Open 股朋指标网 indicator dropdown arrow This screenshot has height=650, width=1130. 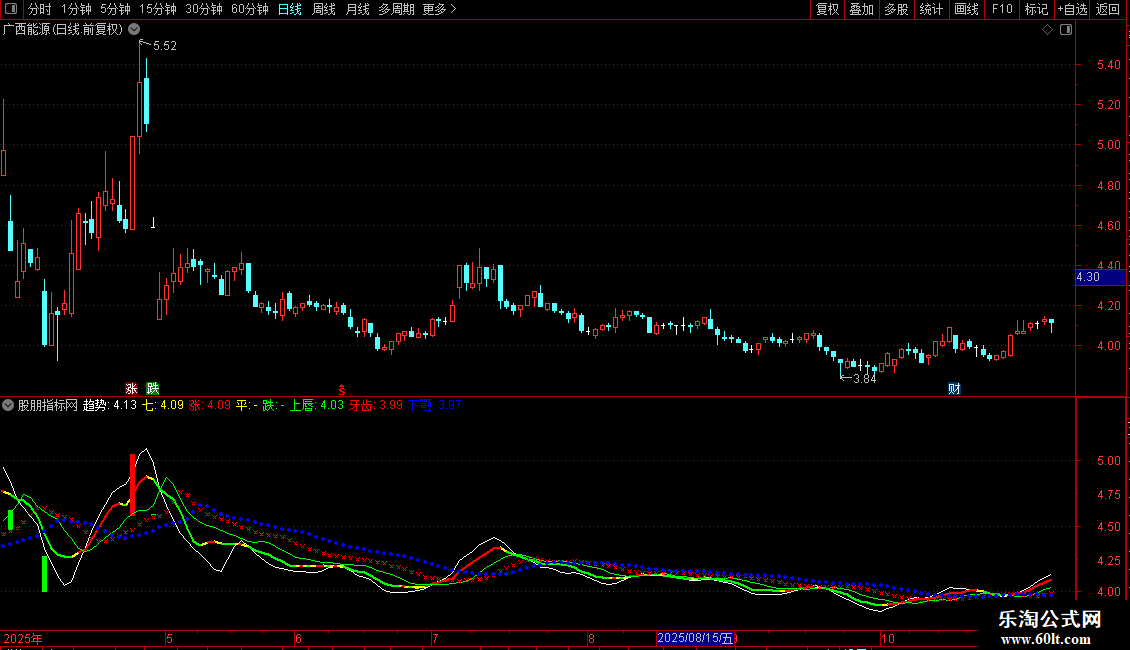coord(7,405)
